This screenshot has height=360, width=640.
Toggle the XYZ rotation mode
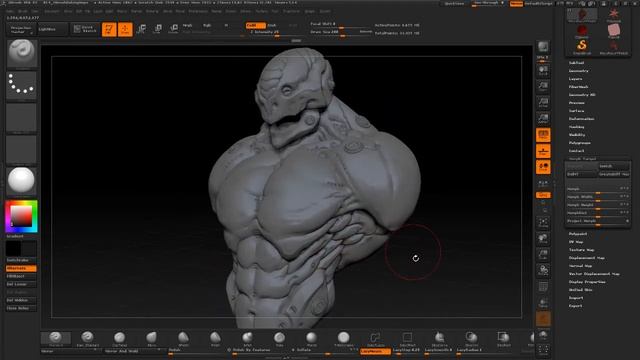point(543,195)
